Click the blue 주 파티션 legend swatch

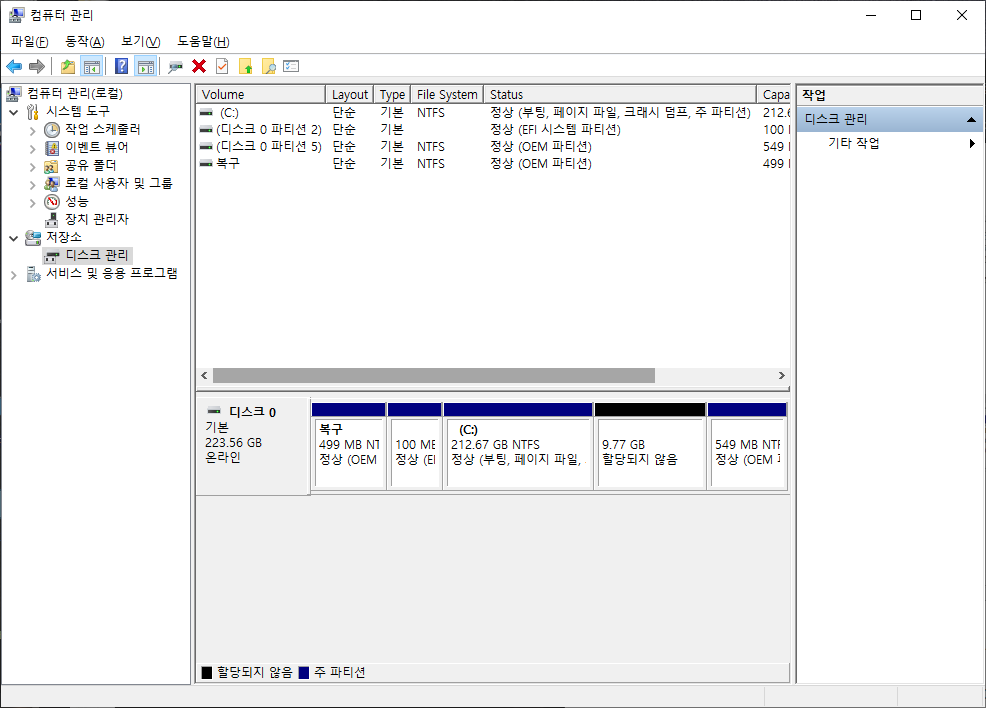[x=304, y=673]
